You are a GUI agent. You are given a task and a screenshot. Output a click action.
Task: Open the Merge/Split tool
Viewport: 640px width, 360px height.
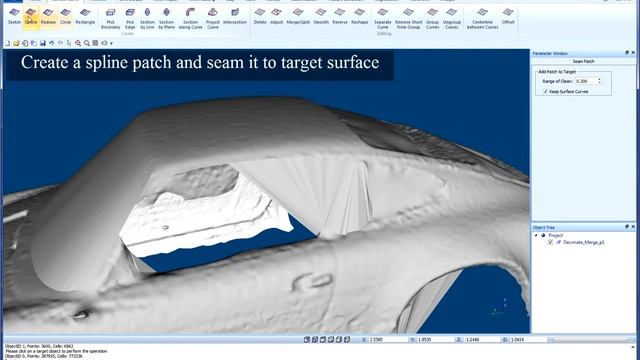pos(298,17)
